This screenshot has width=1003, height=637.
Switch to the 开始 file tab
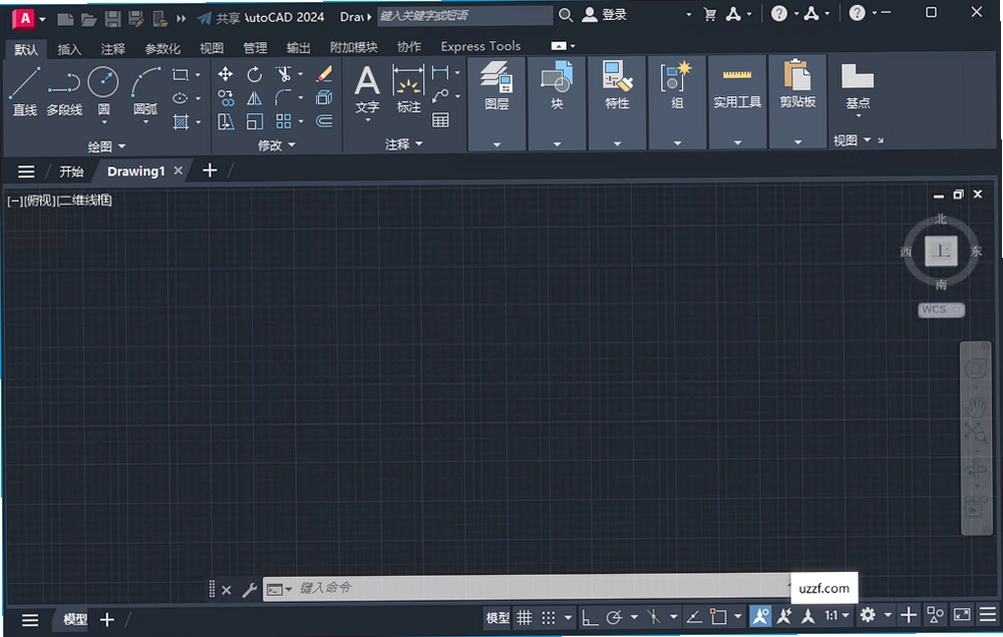[x=72, y=171]
